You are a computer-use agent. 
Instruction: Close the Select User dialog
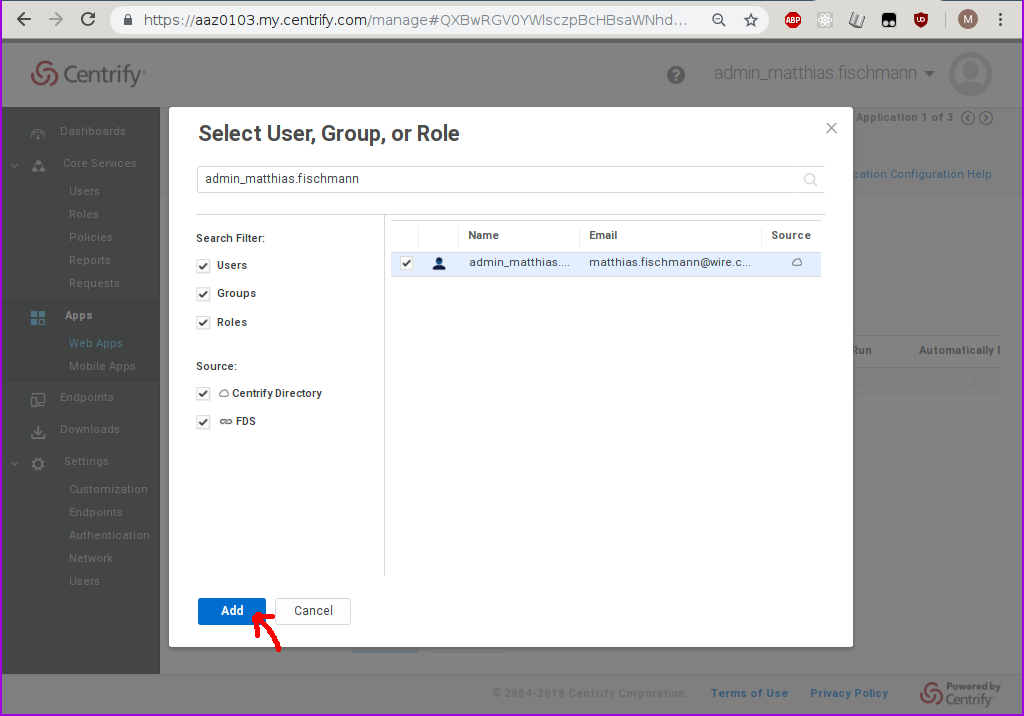point(831,128)
